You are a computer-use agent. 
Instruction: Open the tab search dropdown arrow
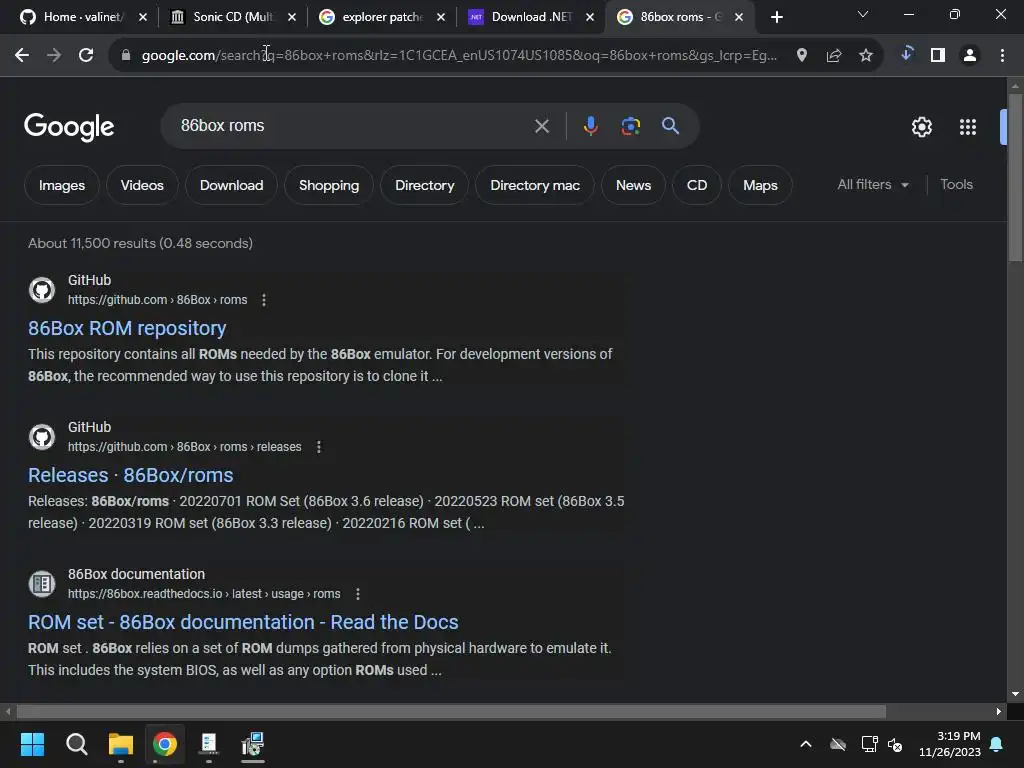[x=863, y=14]
